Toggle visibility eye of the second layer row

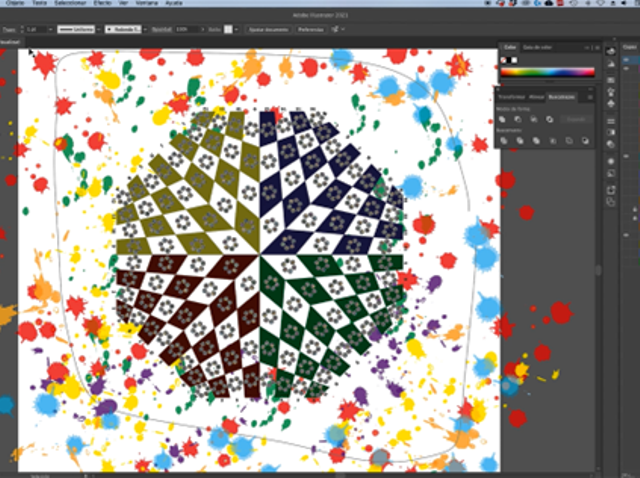pos(627,69)
